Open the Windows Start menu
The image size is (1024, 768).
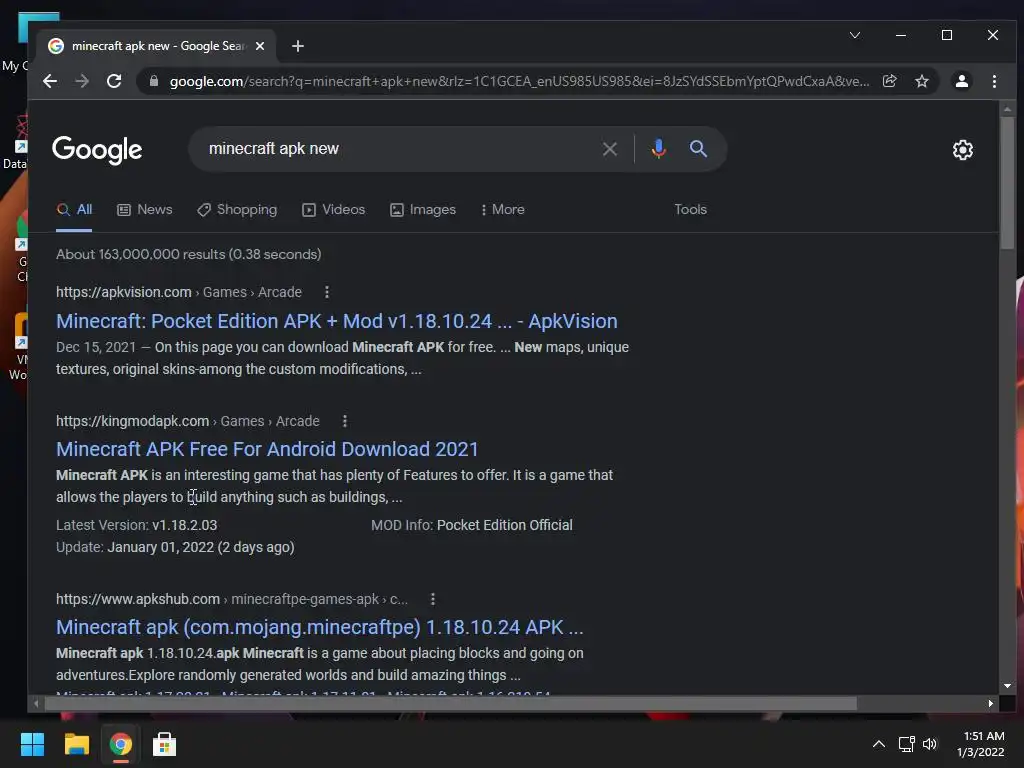tap(32, 744)
